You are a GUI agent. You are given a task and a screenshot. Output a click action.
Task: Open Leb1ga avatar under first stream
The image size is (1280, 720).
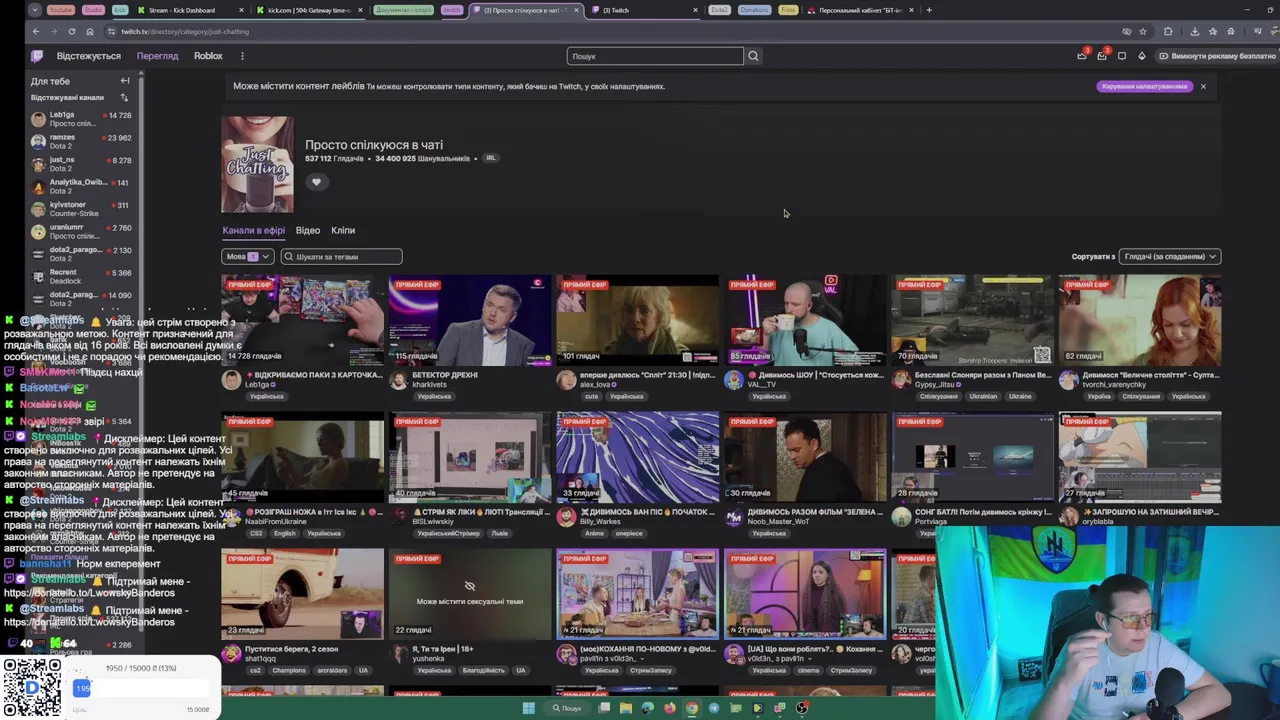tap(232, 380)
